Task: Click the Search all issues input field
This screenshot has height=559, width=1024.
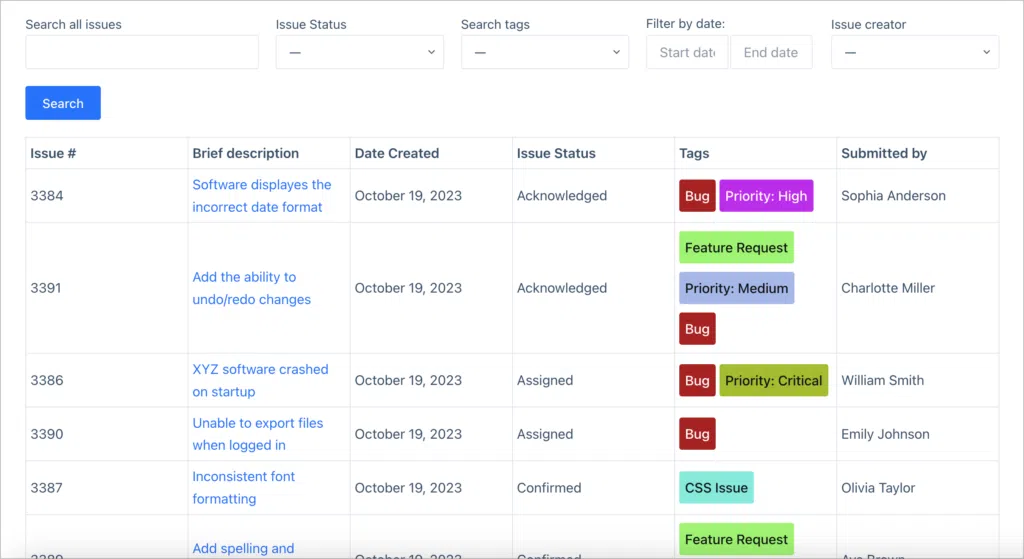Action: coord(142,52)
